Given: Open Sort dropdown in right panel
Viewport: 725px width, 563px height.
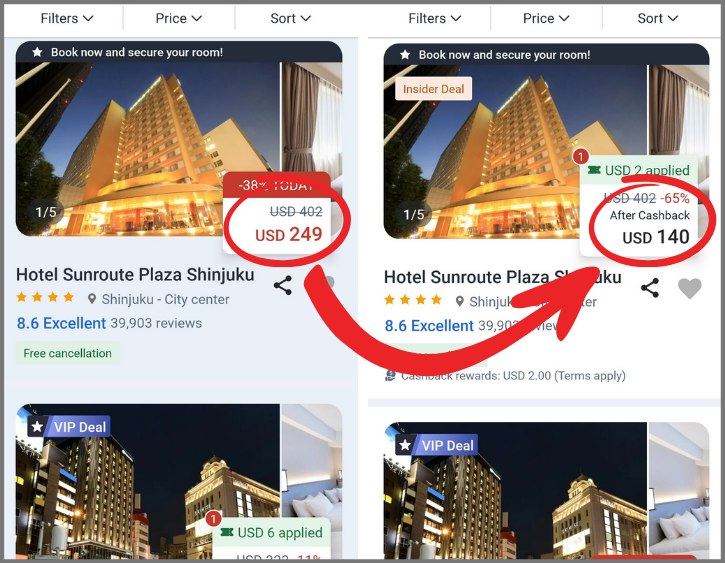Looking at the screenshot, I should click(x=657, y=18).
